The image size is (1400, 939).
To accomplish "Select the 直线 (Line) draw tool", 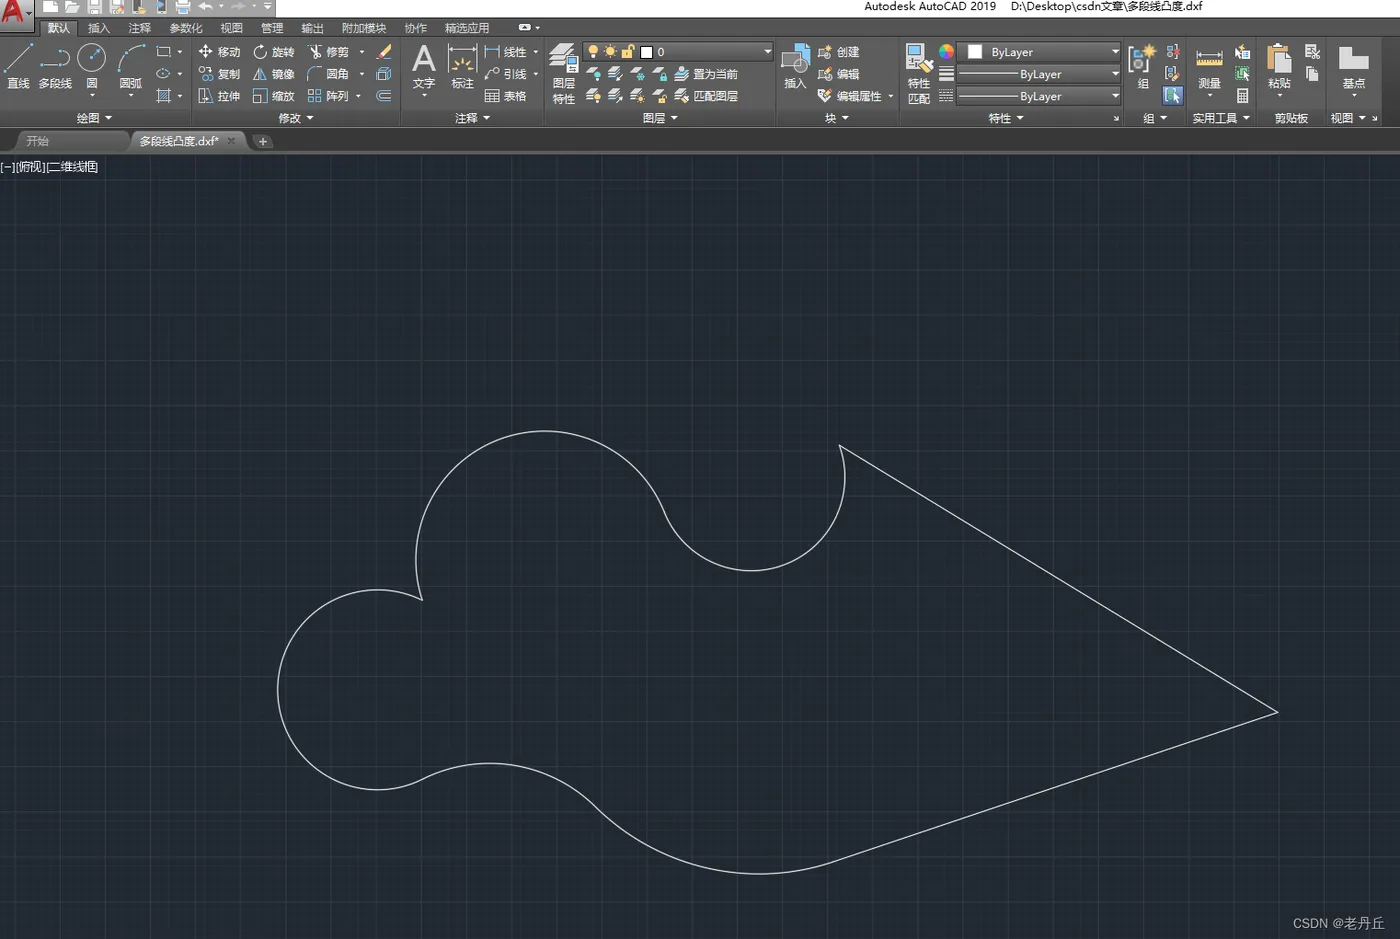I will pyautogui.click(x=18, y=66).
